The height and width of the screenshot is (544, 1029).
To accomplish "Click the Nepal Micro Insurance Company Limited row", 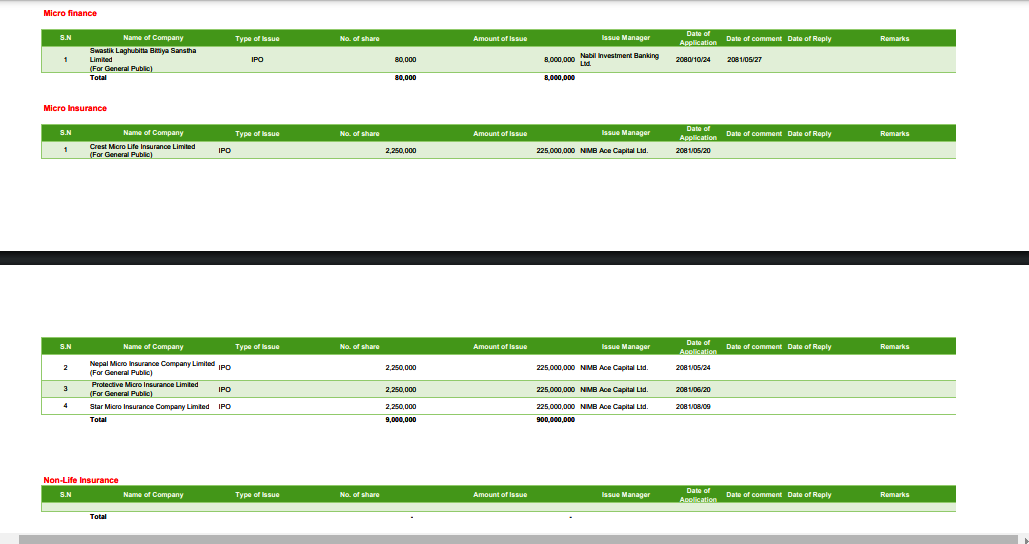I will [x=152, y=367].
